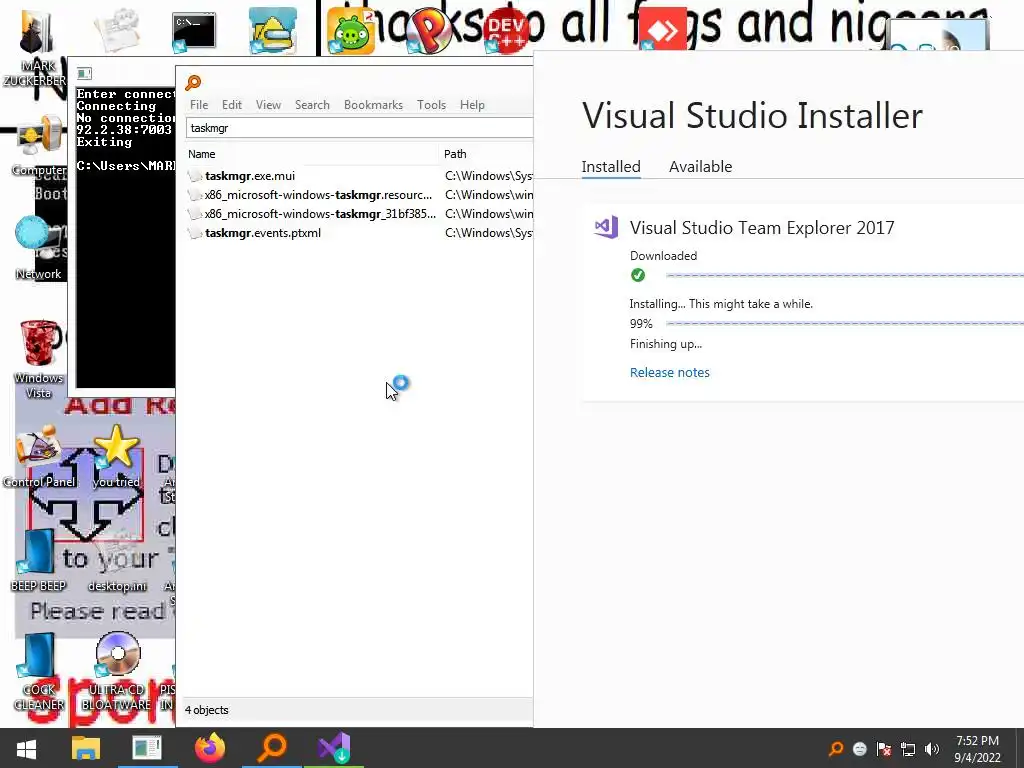Switch to the command prompt taskbar window
Image resolution: width=1024 pixels, height=768 pixels.
coord(147,748)
